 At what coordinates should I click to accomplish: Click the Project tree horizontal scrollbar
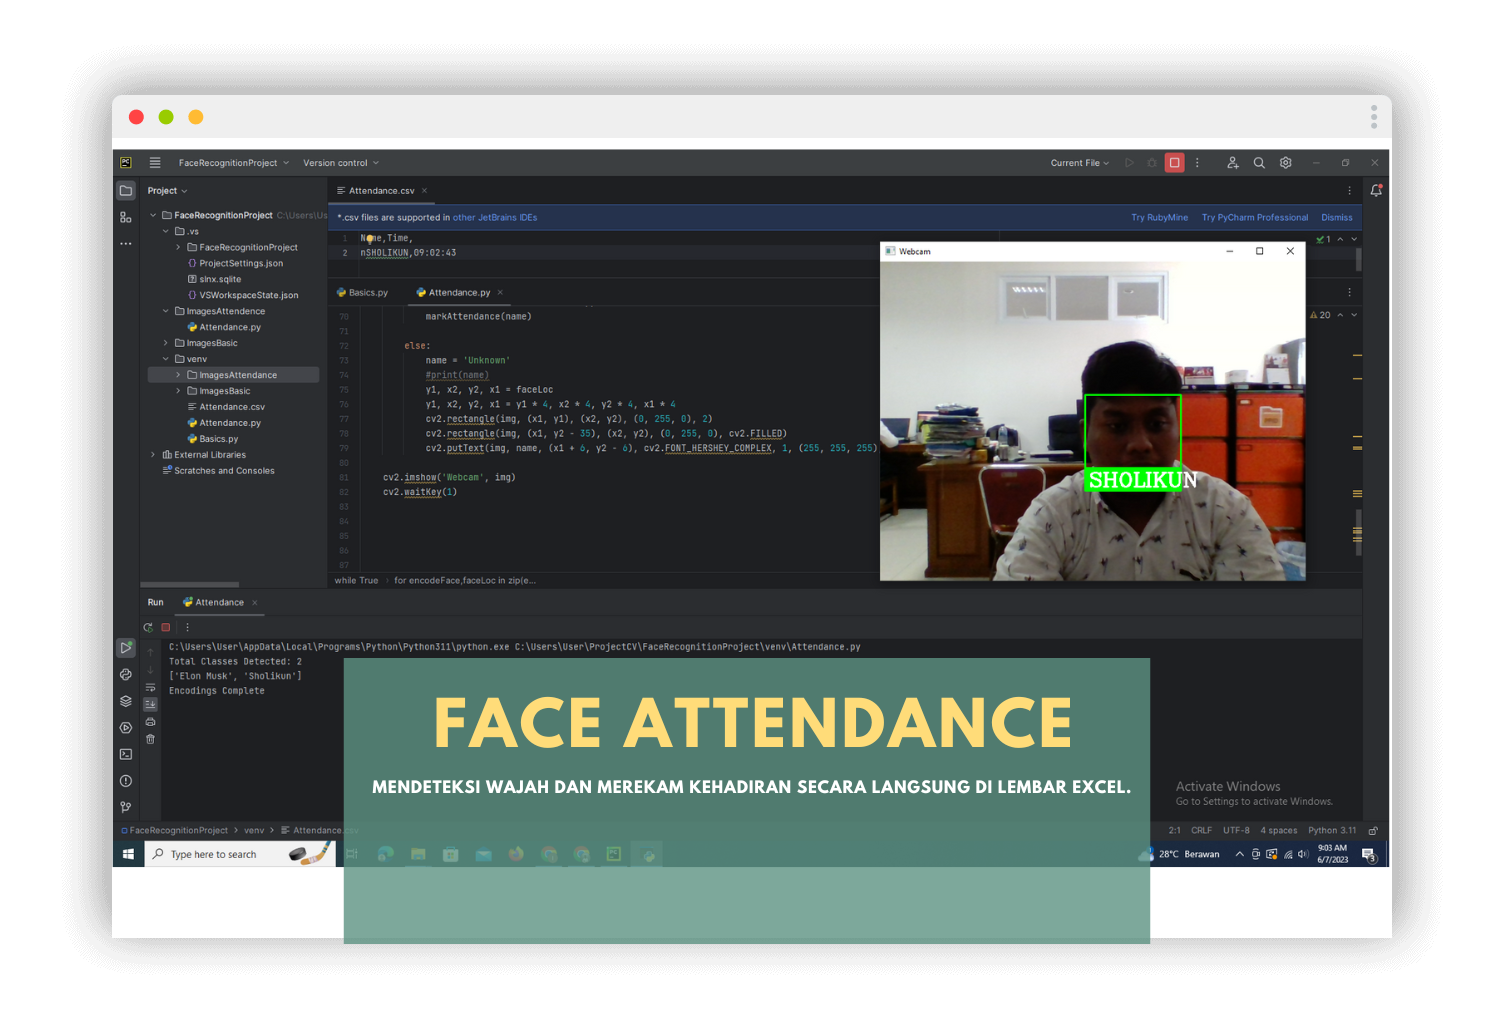190,584
